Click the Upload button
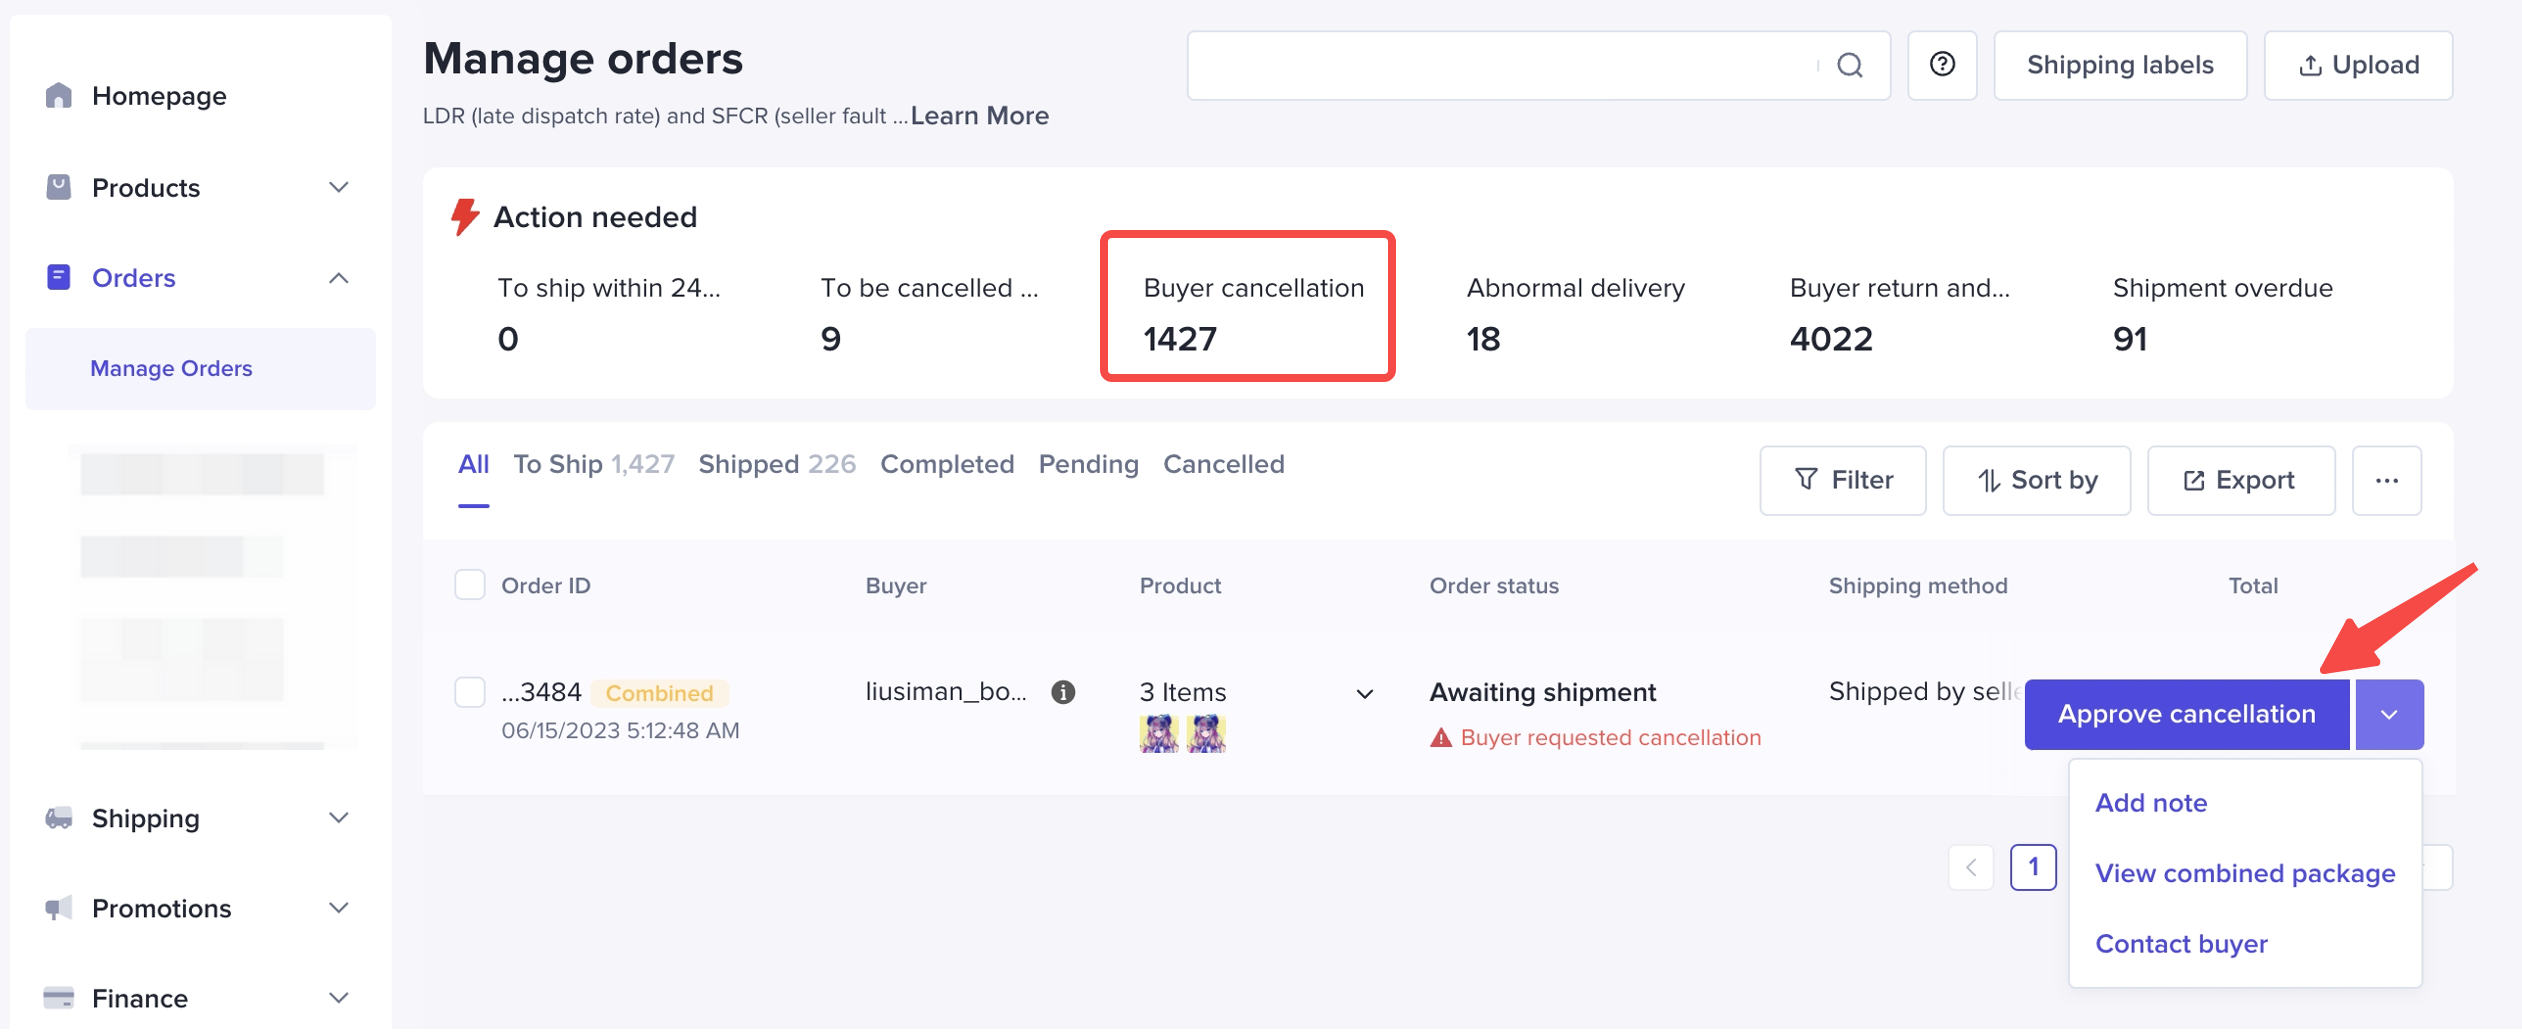2522x1032 pixels. click(x=2358, y=66)
